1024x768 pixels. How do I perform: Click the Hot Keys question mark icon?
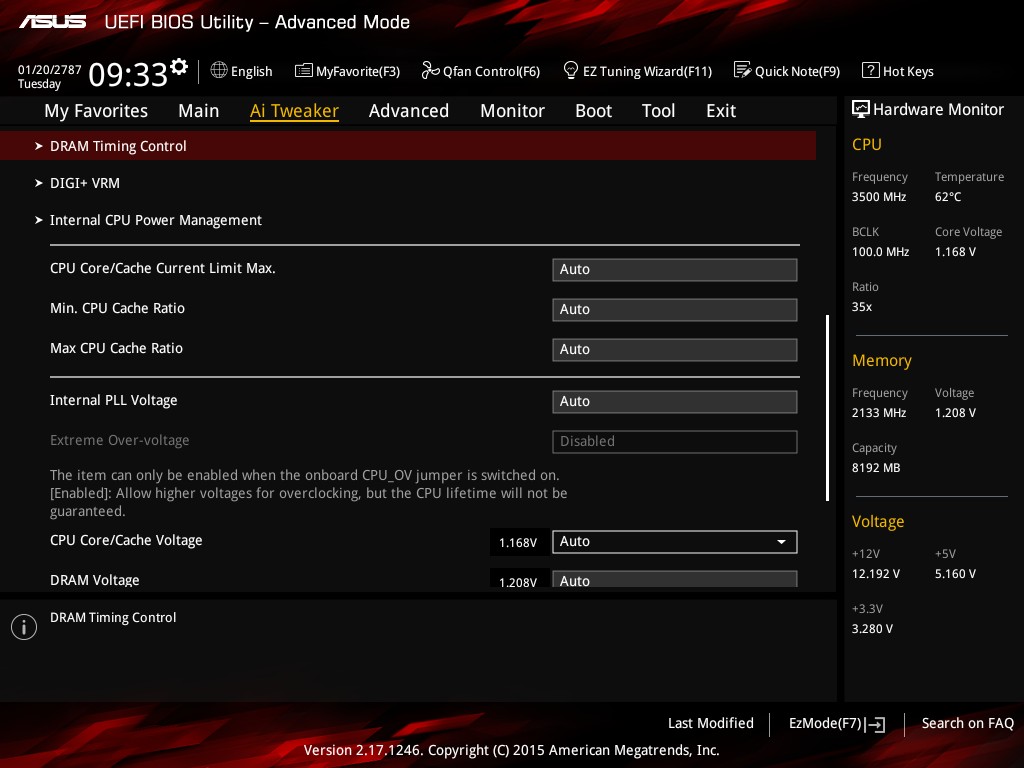coord(871,71)
